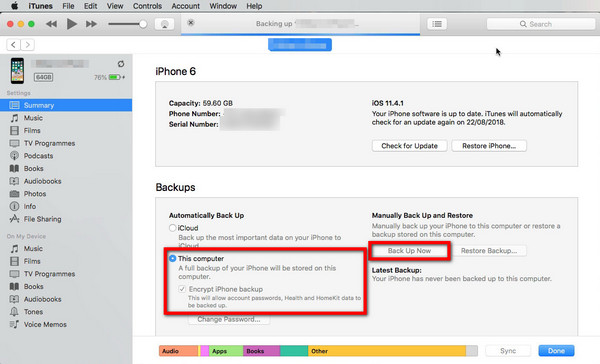Click the Audio segment of storage bar
Screen dimensions: 600x364
click(x=179, y=351)
